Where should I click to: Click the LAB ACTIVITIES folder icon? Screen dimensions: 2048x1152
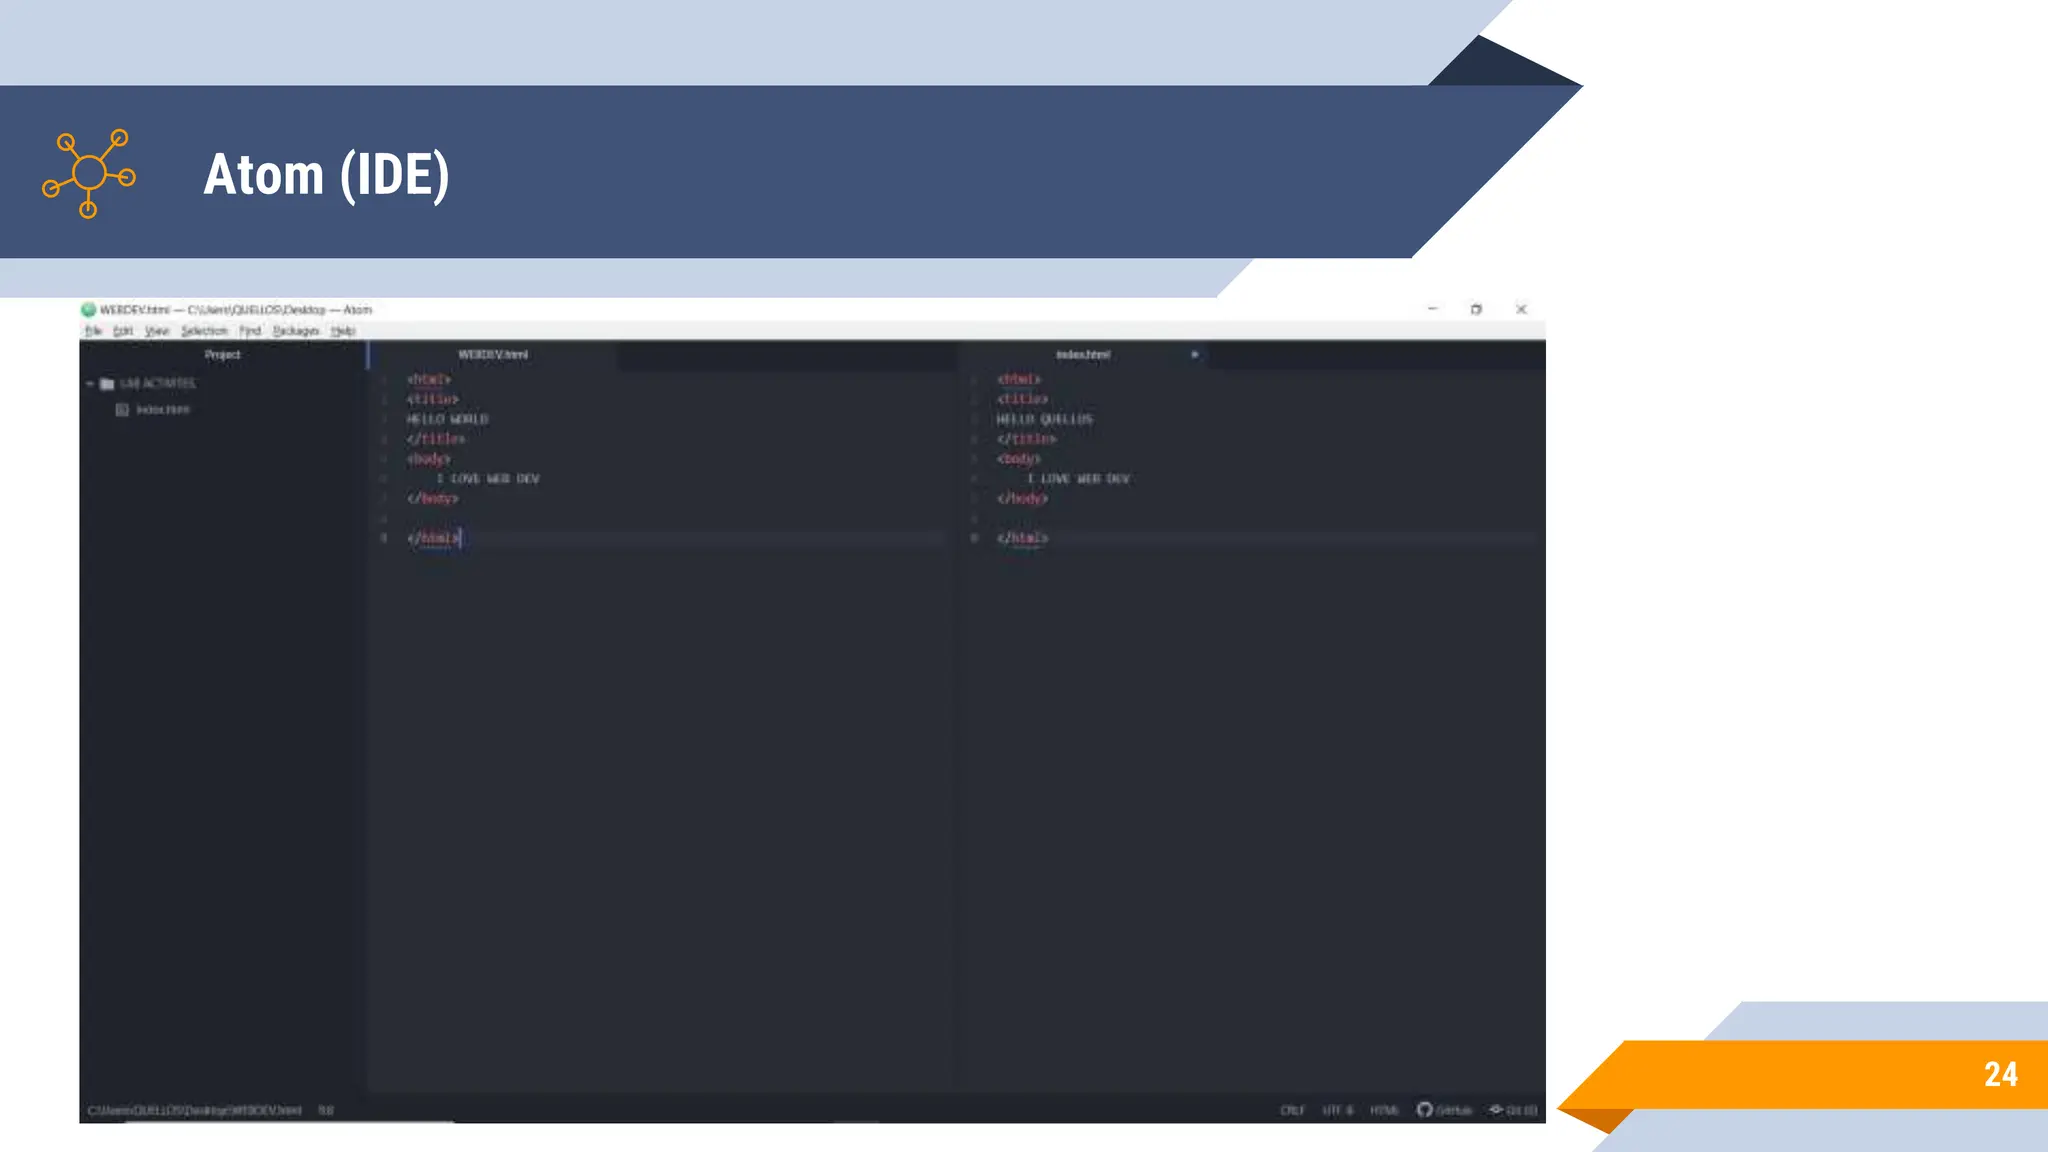pos(107,384)
